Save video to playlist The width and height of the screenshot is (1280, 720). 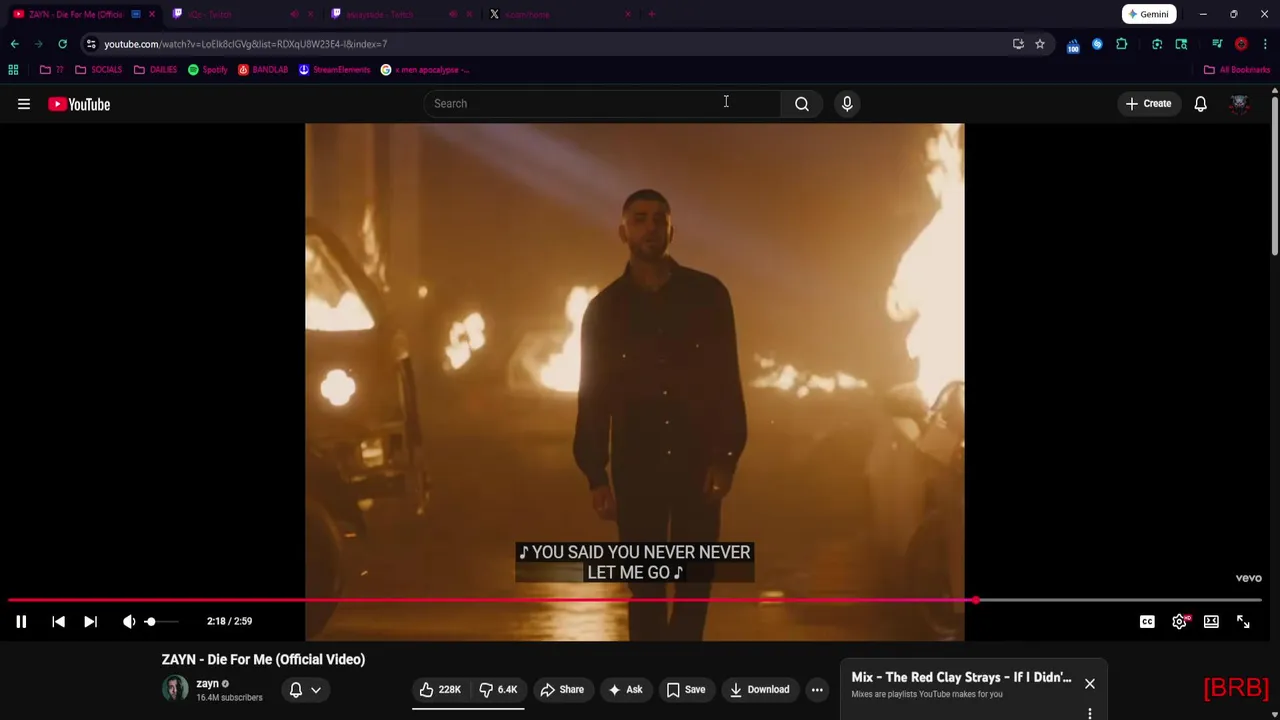pos(686,689)
